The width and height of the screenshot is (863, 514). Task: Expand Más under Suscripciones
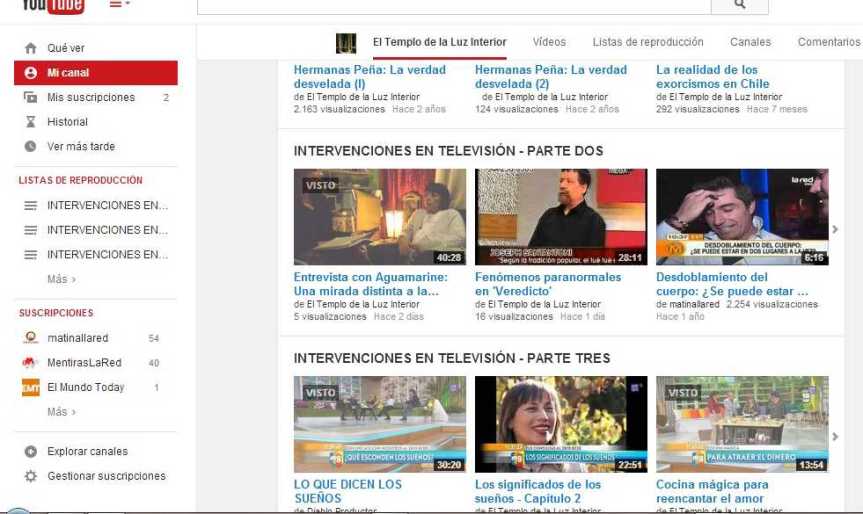pos(61,412)
